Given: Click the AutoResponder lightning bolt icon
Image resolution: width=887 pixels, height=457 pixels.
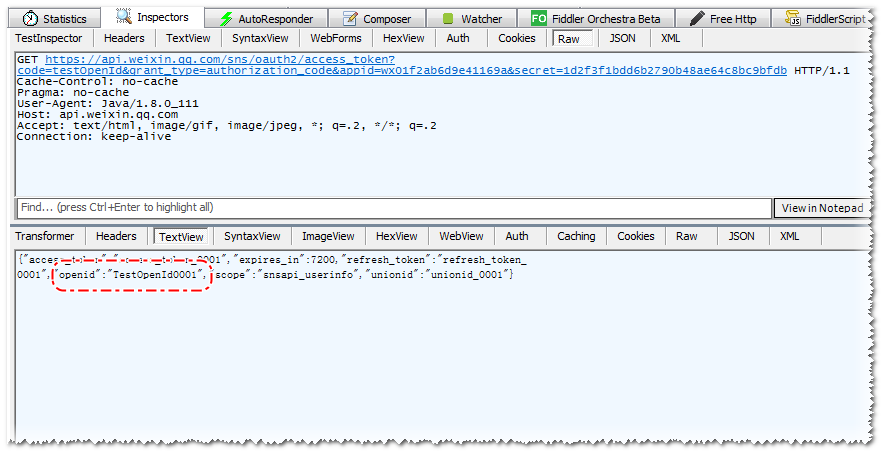Looking at the screenshot, I should point(226,19).
